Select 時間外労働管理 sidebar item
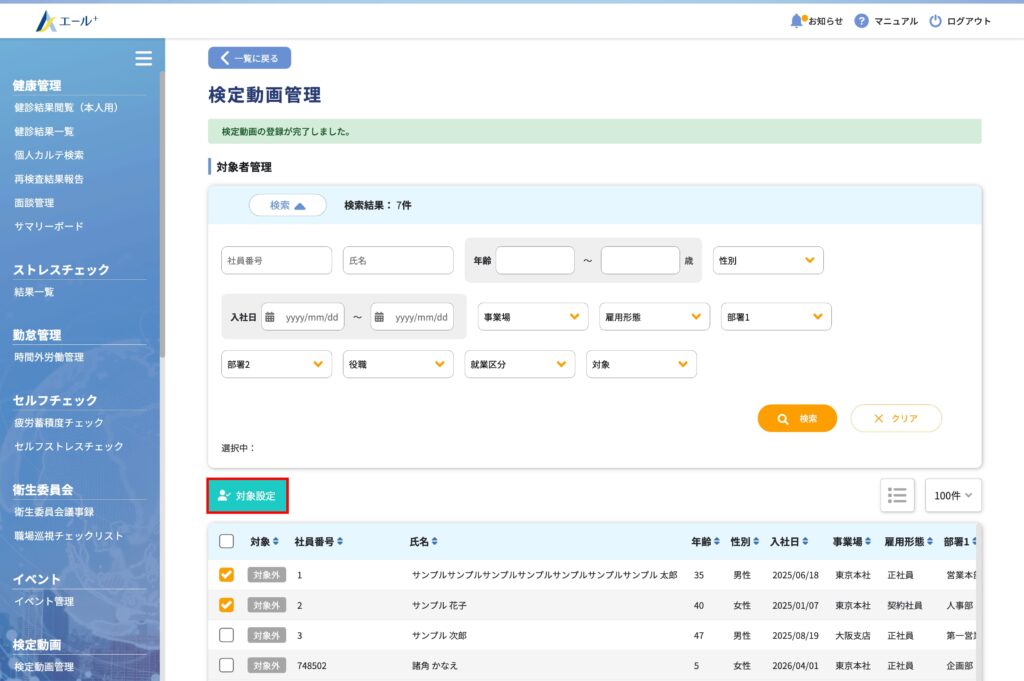 click(49, 357)
